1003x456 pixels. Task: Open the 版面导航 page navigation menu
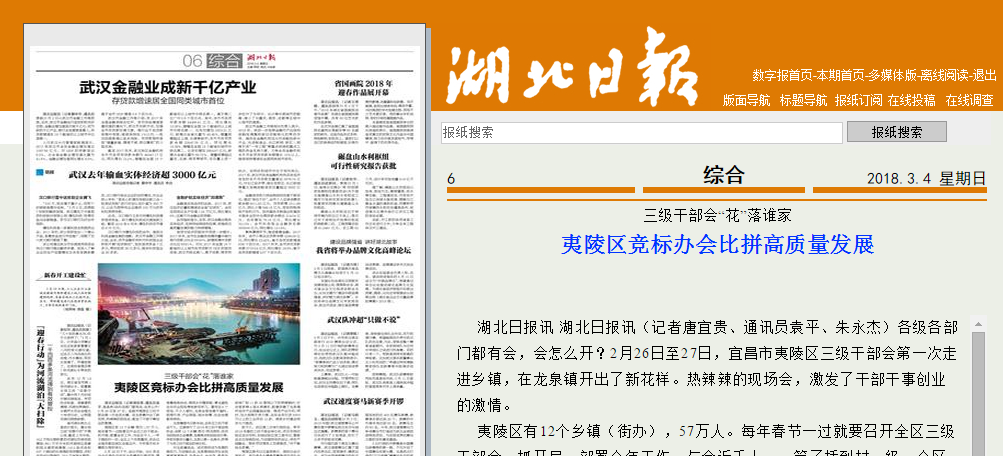[746, 100]
